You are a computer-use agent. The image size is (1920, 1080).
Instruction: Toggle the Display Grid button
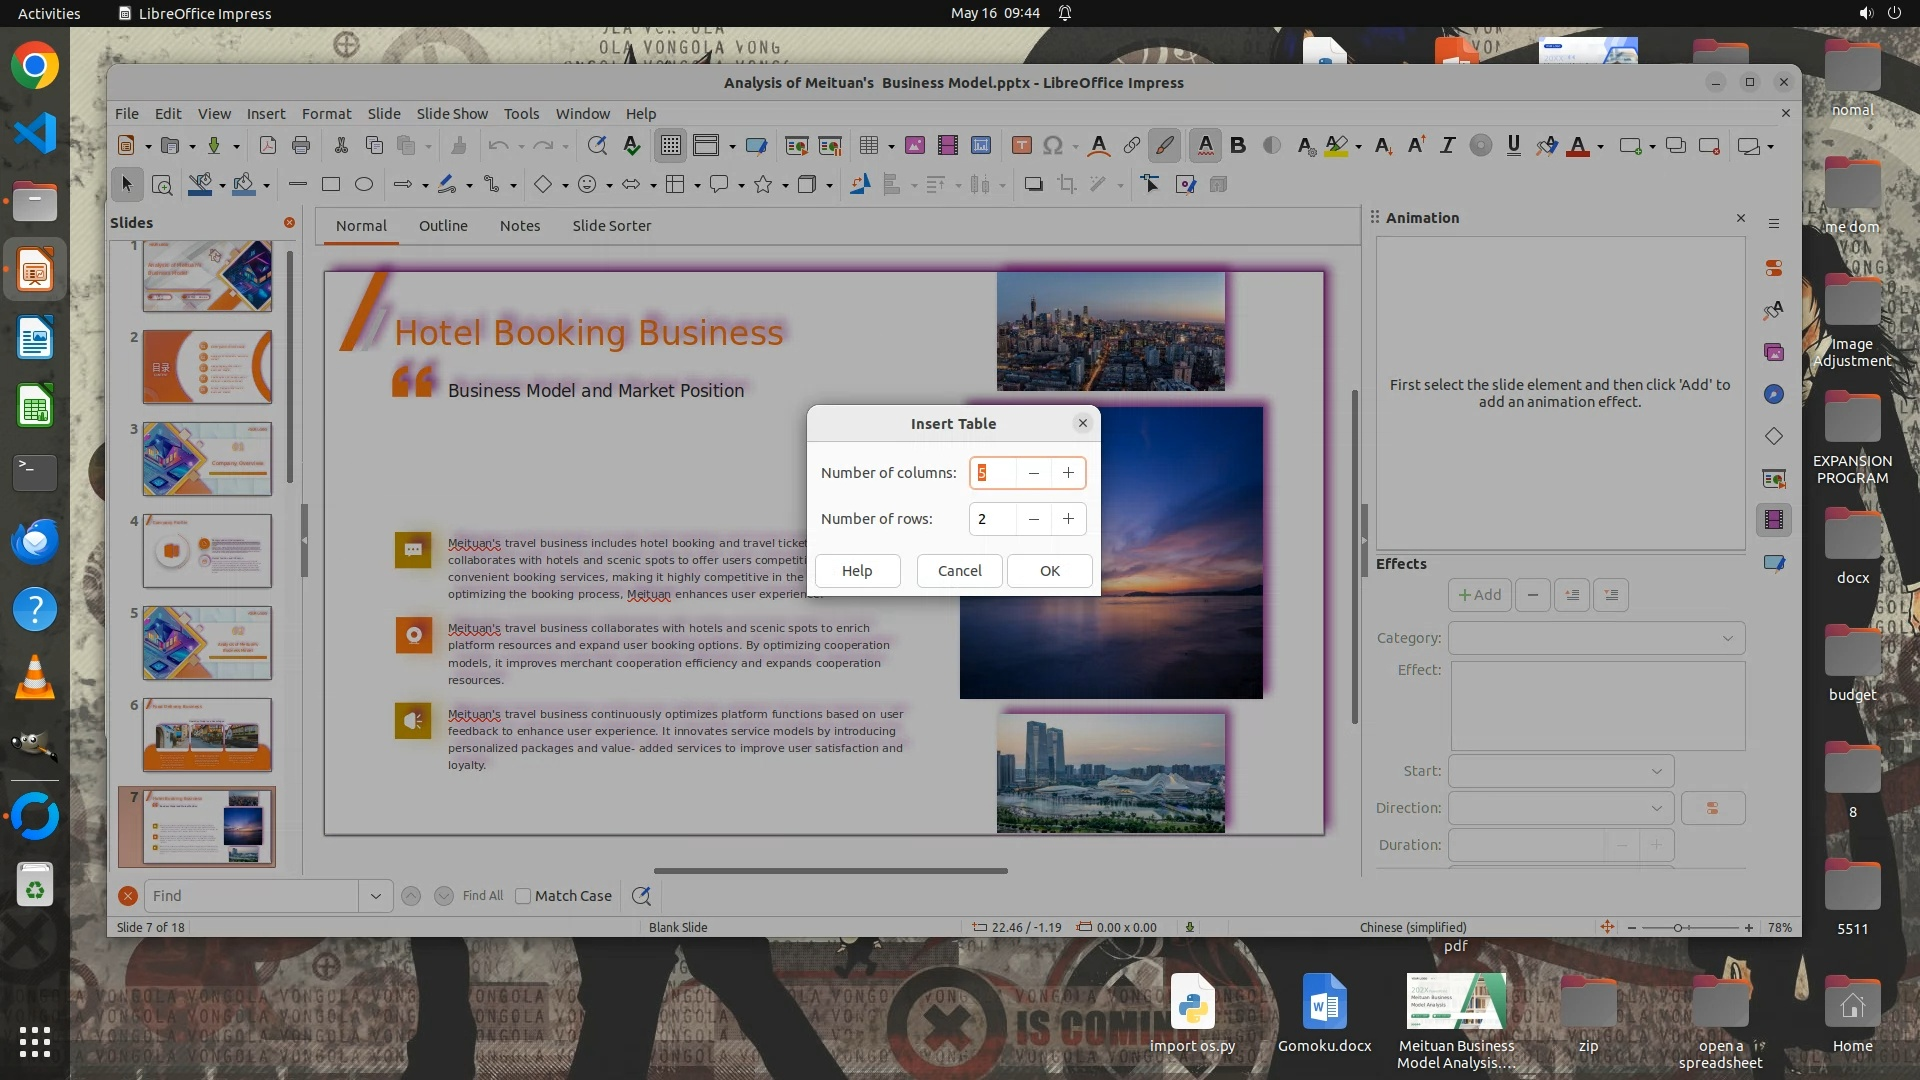click(670, 146)
